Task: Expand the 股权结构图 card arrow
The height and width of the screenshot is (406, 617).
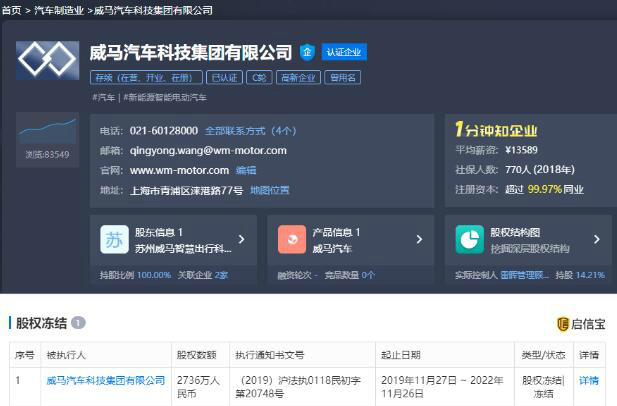Action: point(597,239)
